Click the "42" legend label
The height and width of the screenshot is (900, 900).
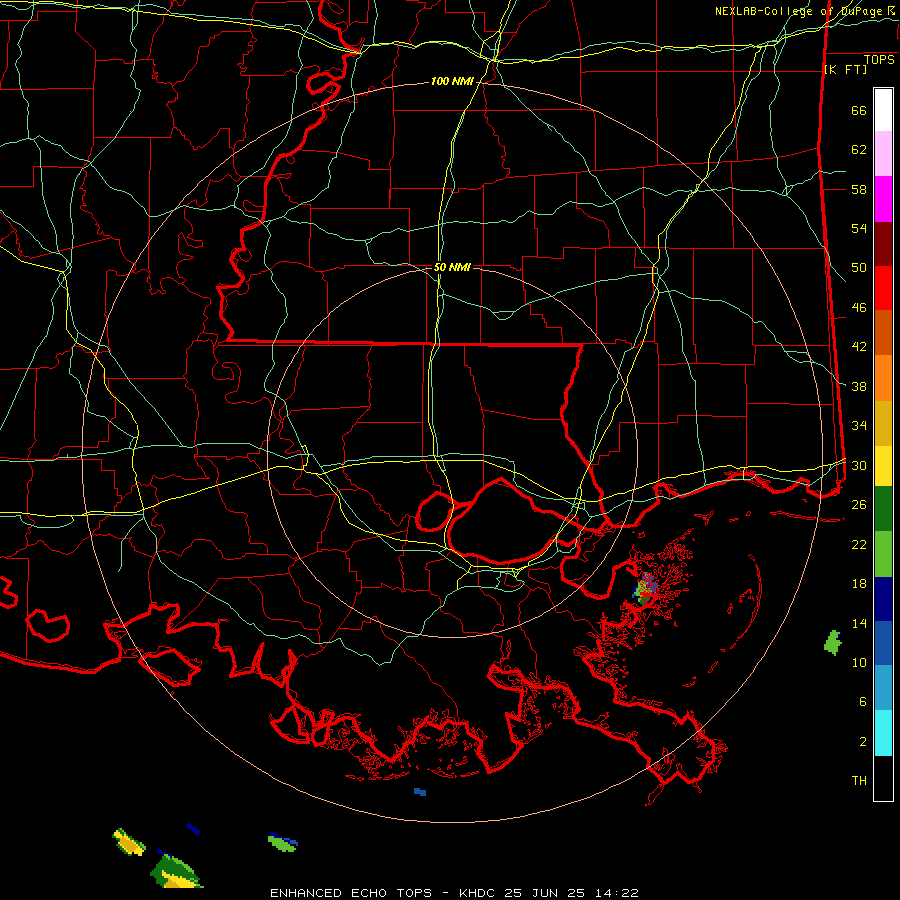[x=859, y=346]
